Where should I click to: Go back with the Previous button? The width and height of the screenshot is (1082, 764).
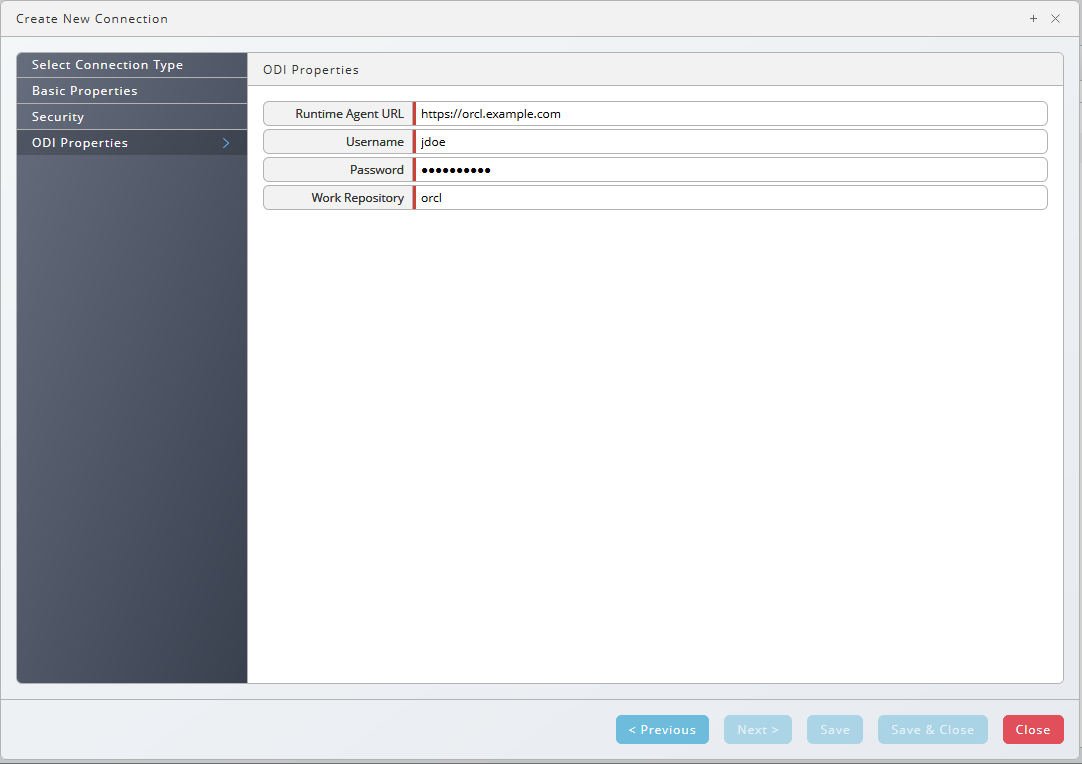[x=662, y=729]
